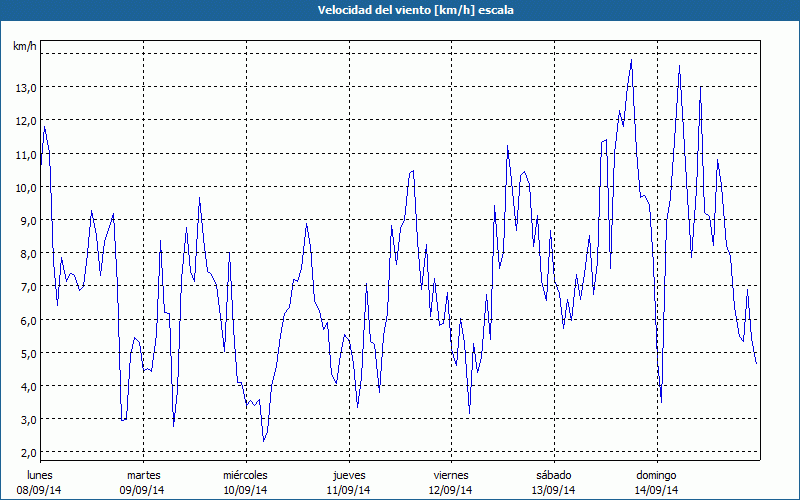Click the 'lunes' day label
The image size is (800, 500).
(40, 475)
